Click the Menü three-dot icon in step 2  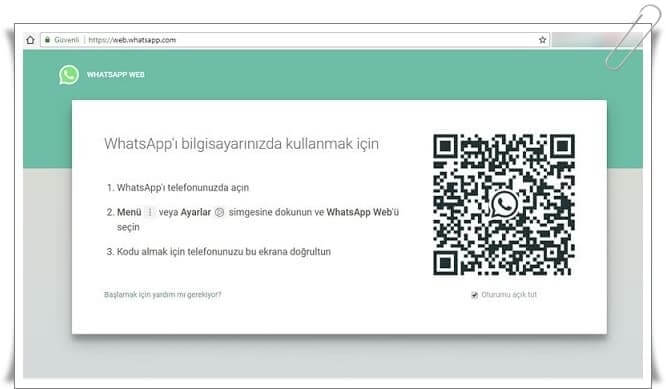click(150, 212)
